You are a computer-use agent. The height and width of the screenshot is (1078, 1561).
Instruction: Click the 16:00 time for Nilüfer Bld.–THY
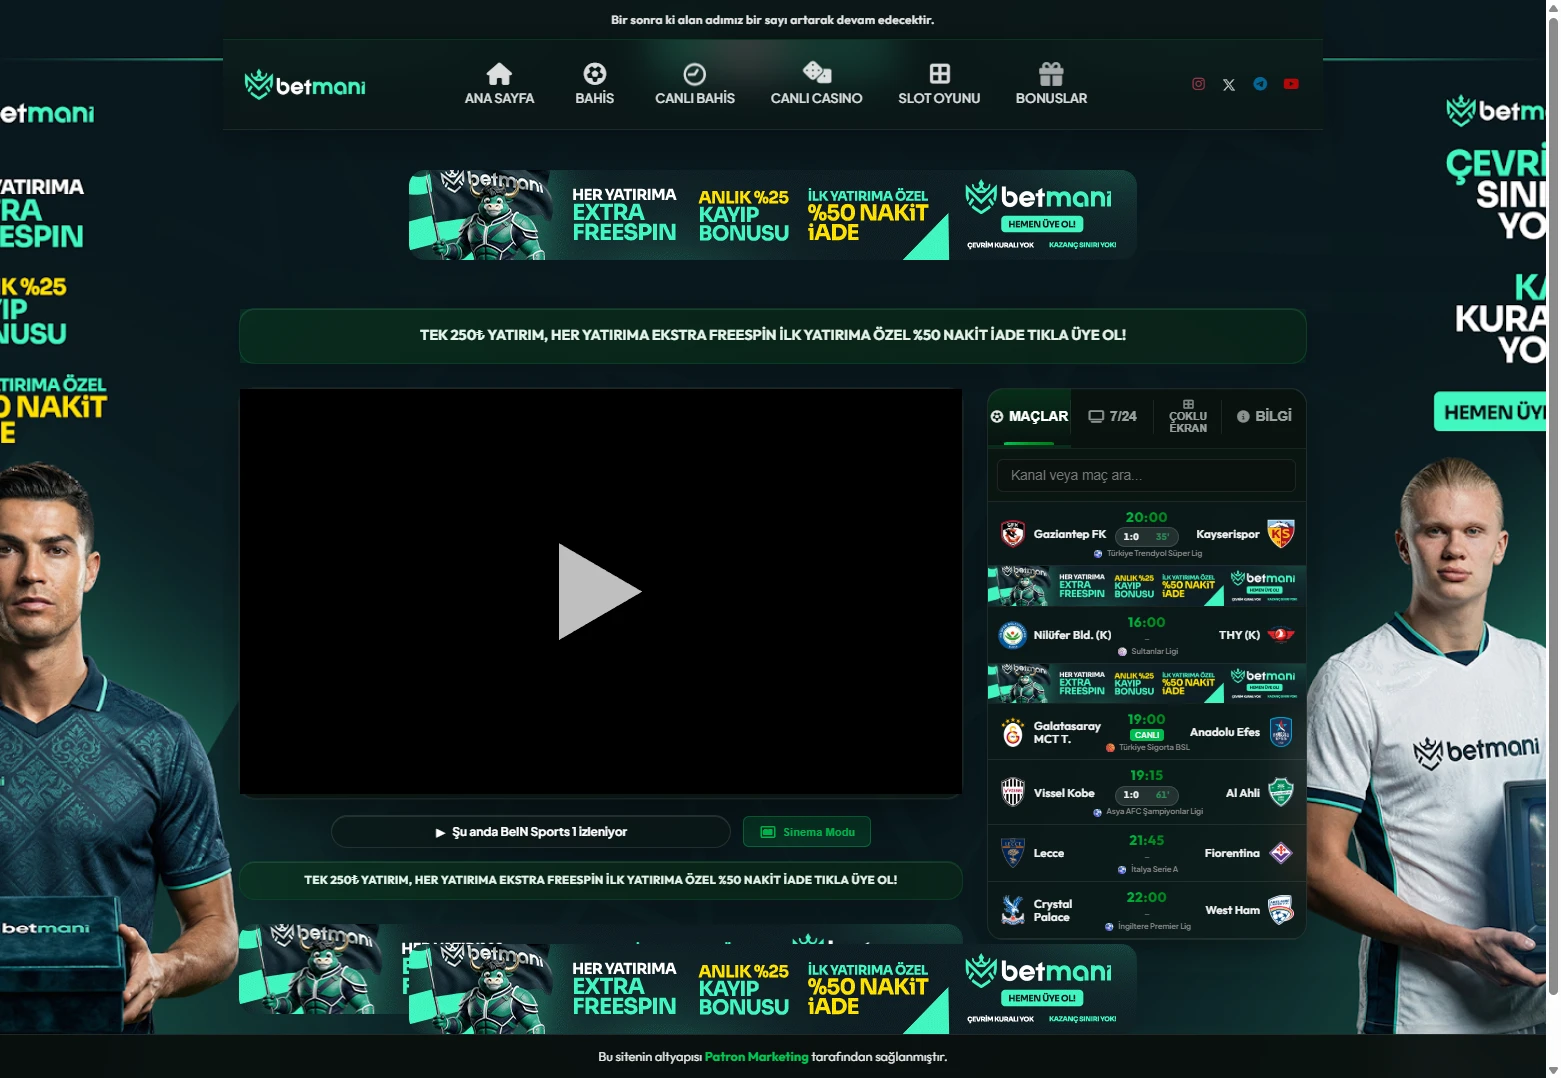point(1147,623)
